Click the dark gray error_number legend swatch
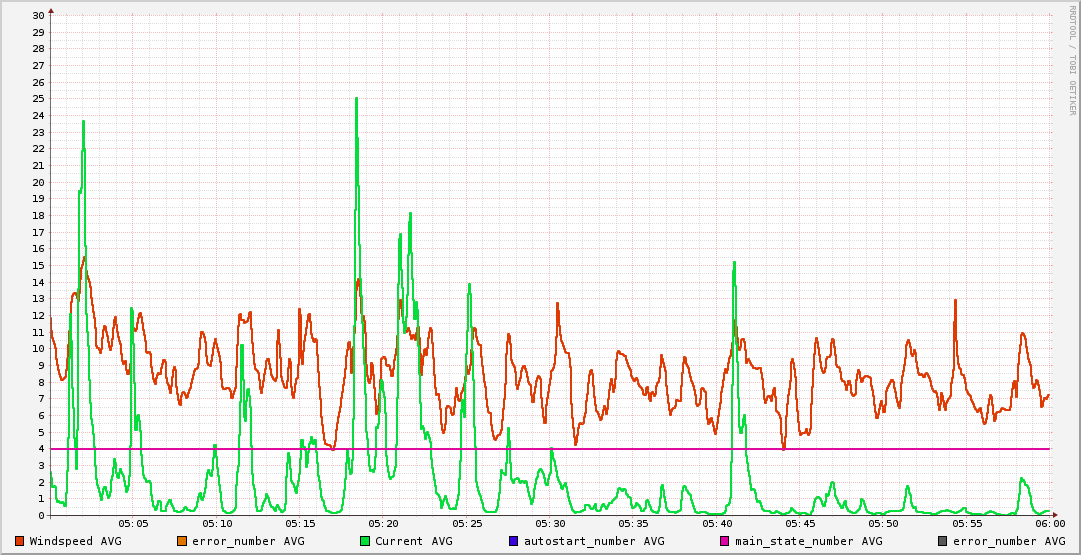Image resolution: width=1081 pixels, height=555 pixels. tap(943, 541)
